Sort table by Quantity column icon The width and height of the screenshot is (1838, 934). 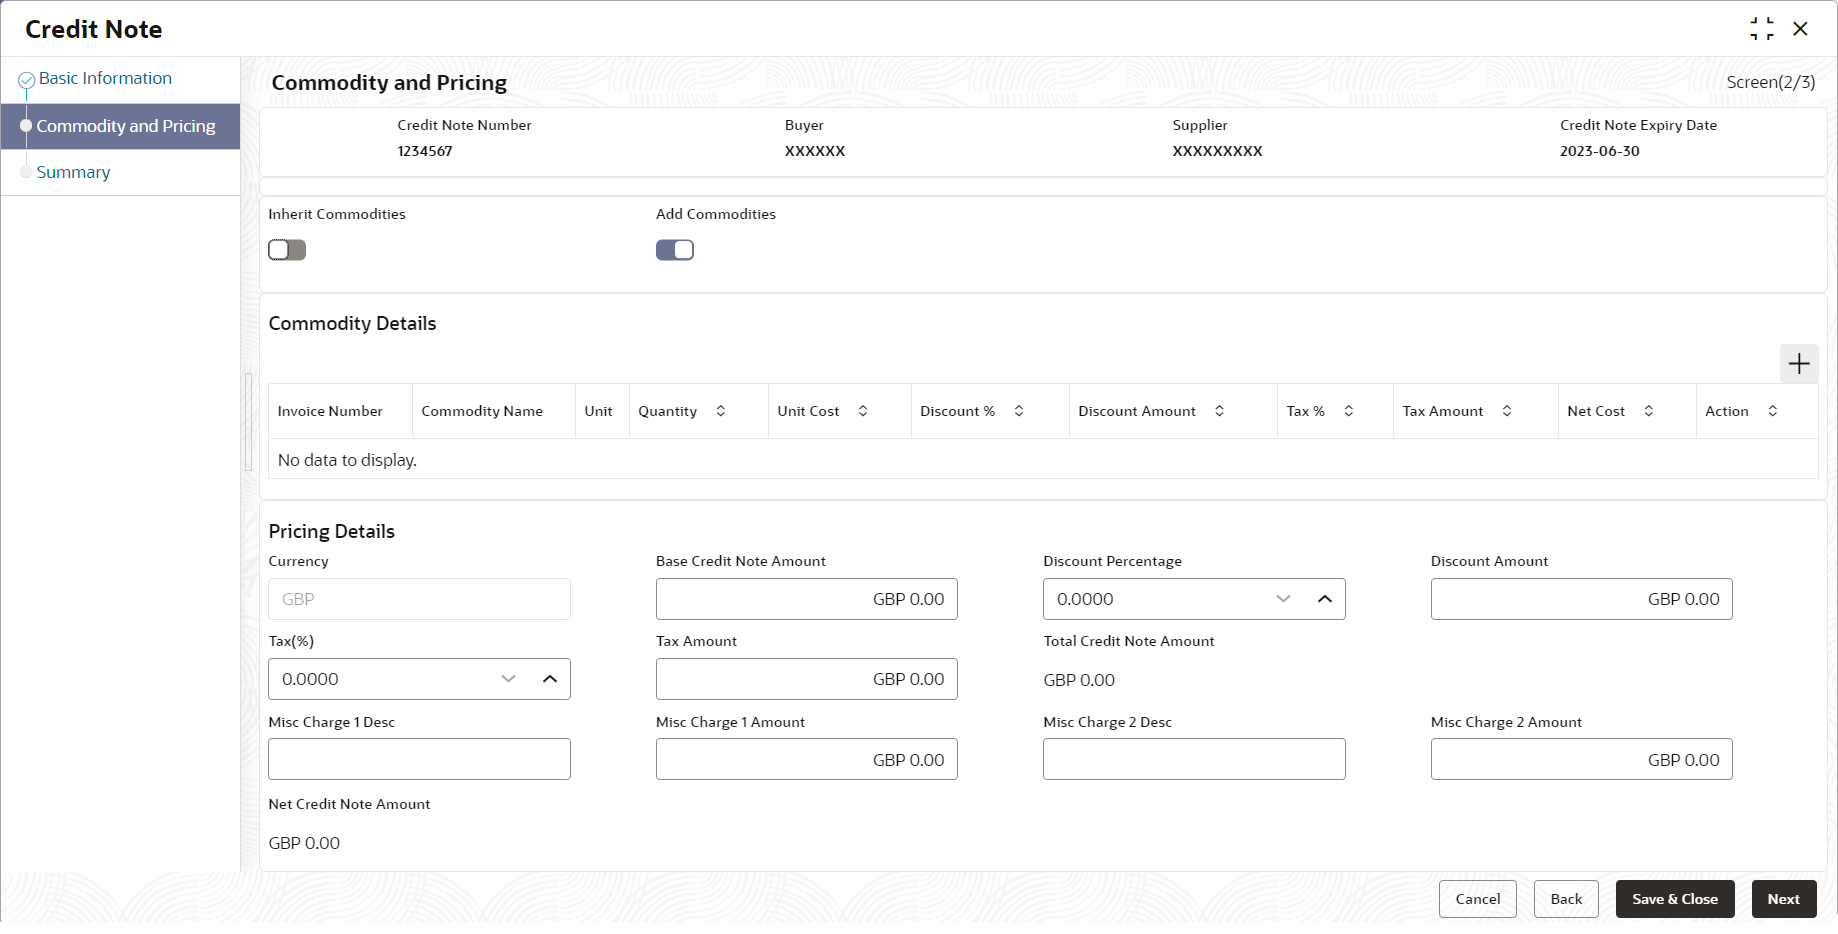(720, 411)
